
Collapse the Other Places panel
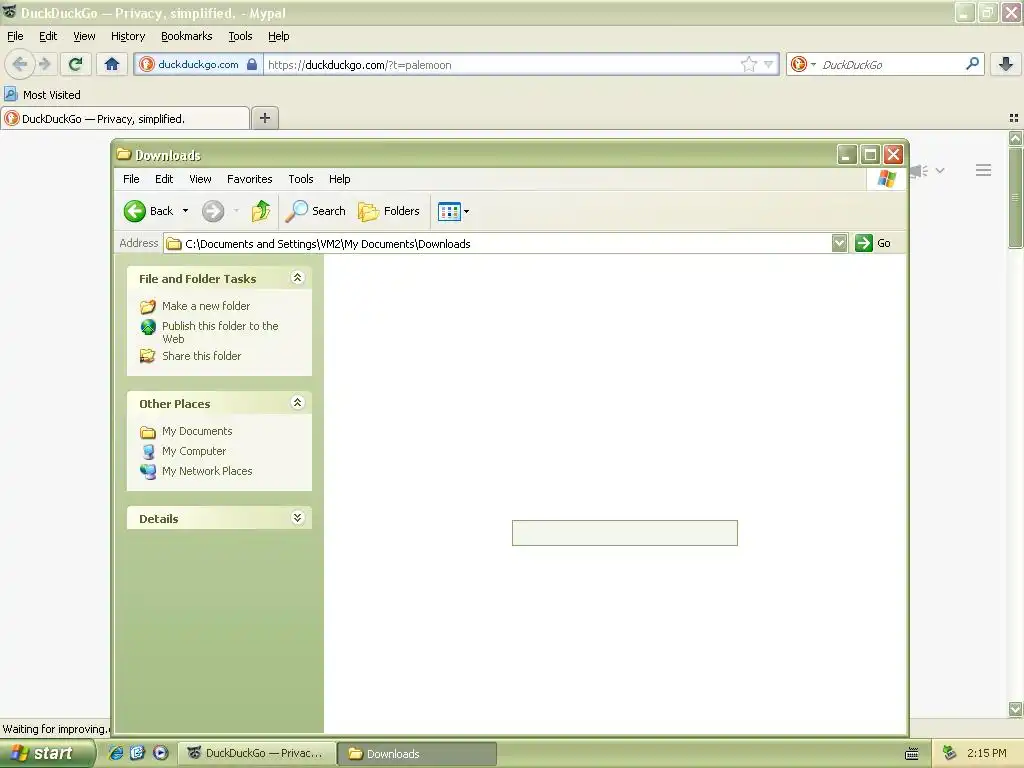[x=297, y=402]
